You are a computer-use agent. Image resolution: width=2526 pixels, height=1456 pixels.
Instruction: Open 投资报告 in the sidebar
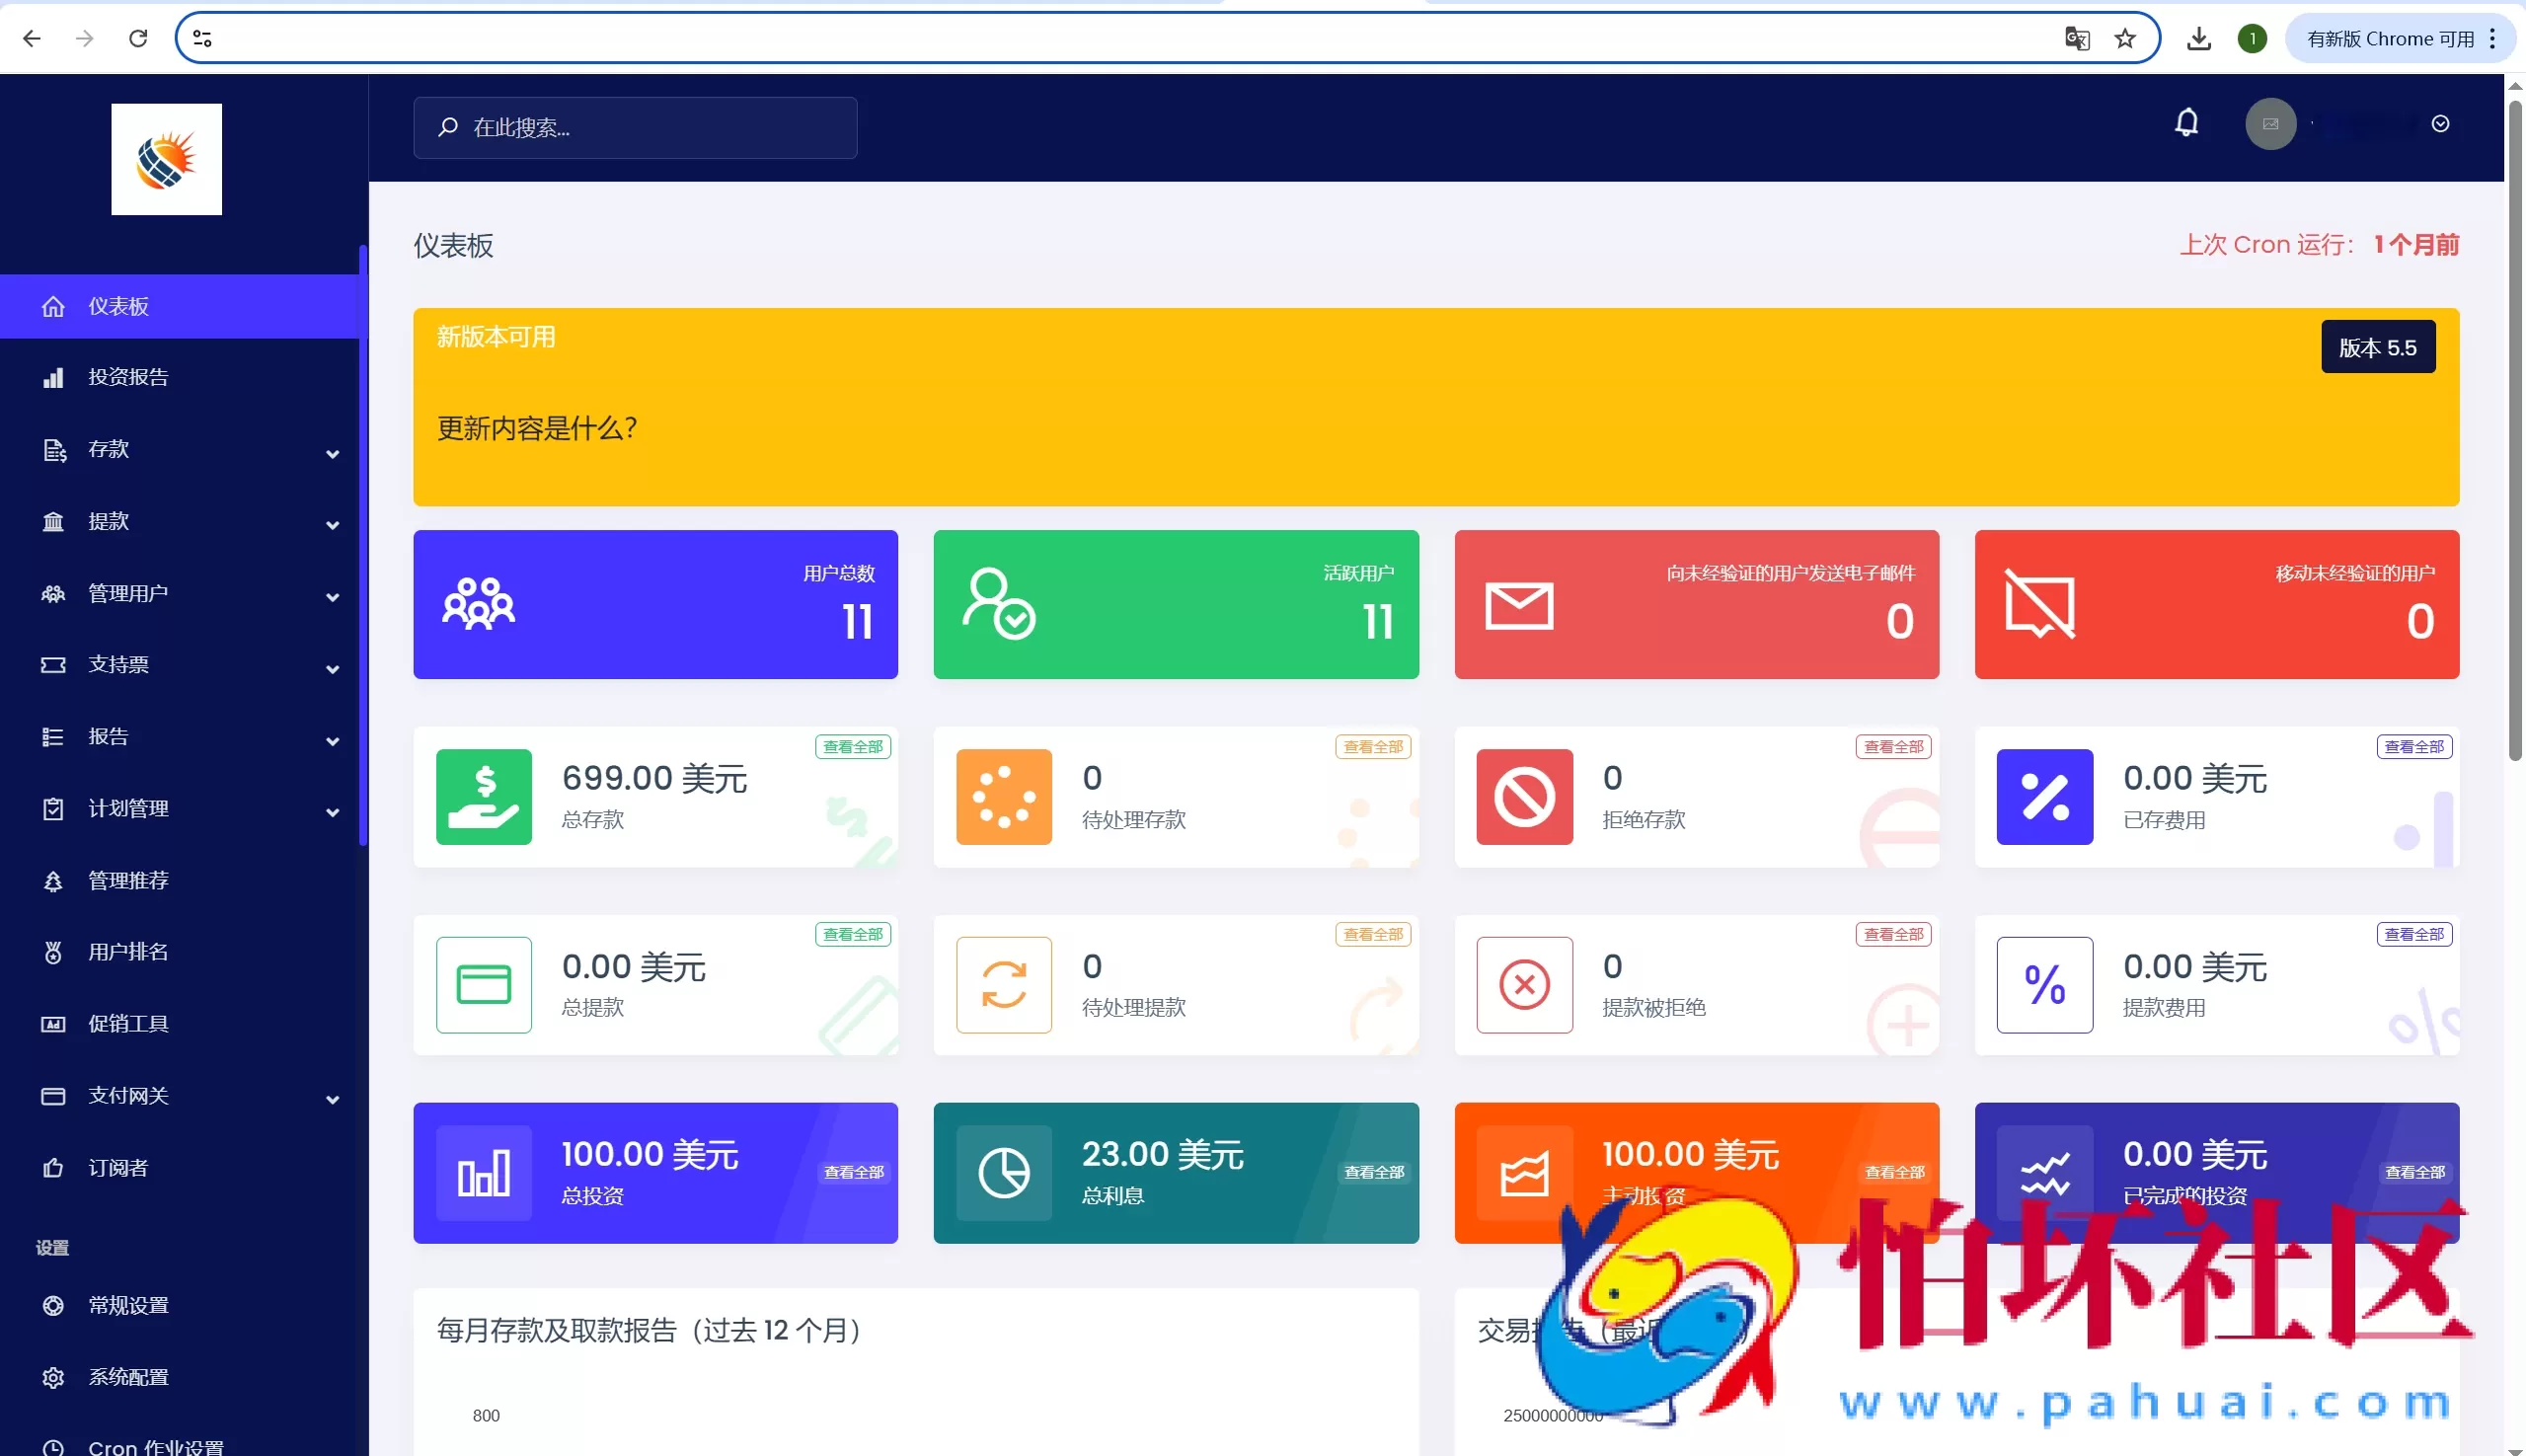[128, 377]
